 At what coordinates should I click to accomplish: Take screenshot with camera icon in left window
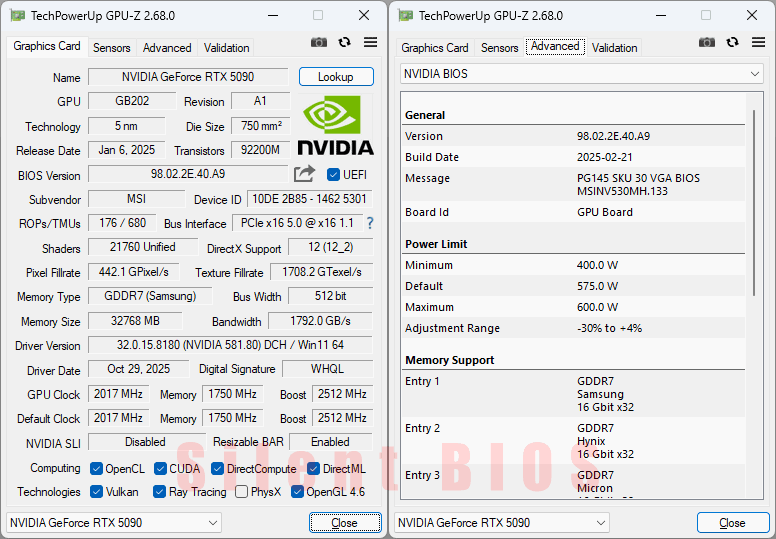pos(319,43)
